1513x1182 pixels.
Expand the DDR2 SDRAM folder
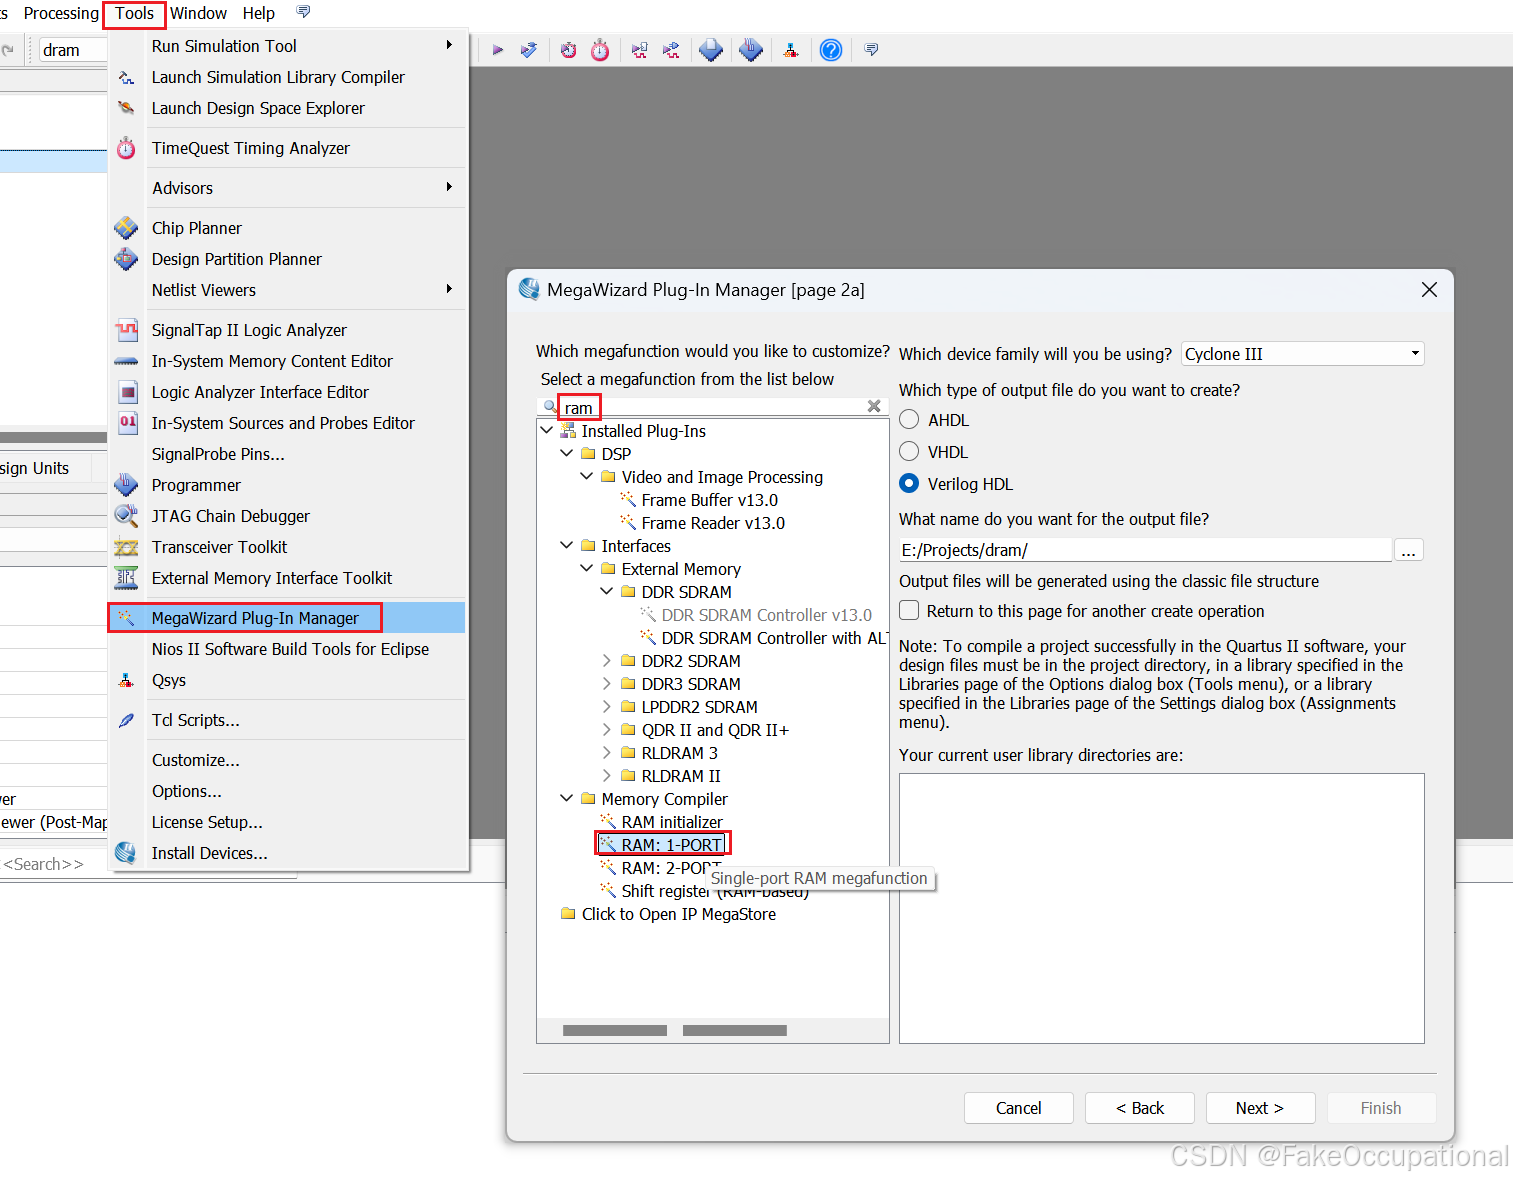coord(606,661)
